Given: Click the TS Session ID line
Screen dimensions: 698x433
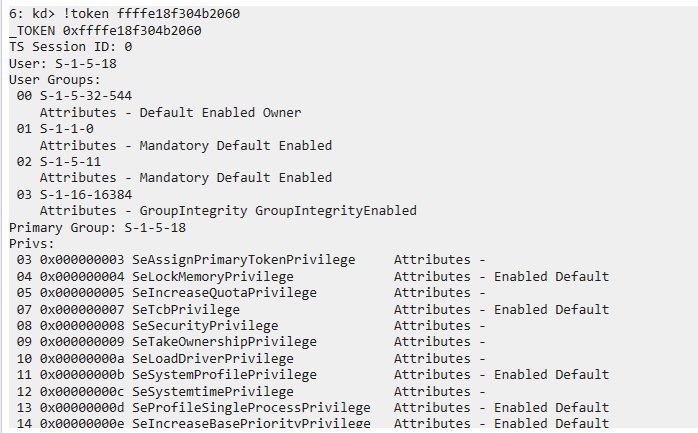Looking at the screenshot, I should click(x=70, y=47).
